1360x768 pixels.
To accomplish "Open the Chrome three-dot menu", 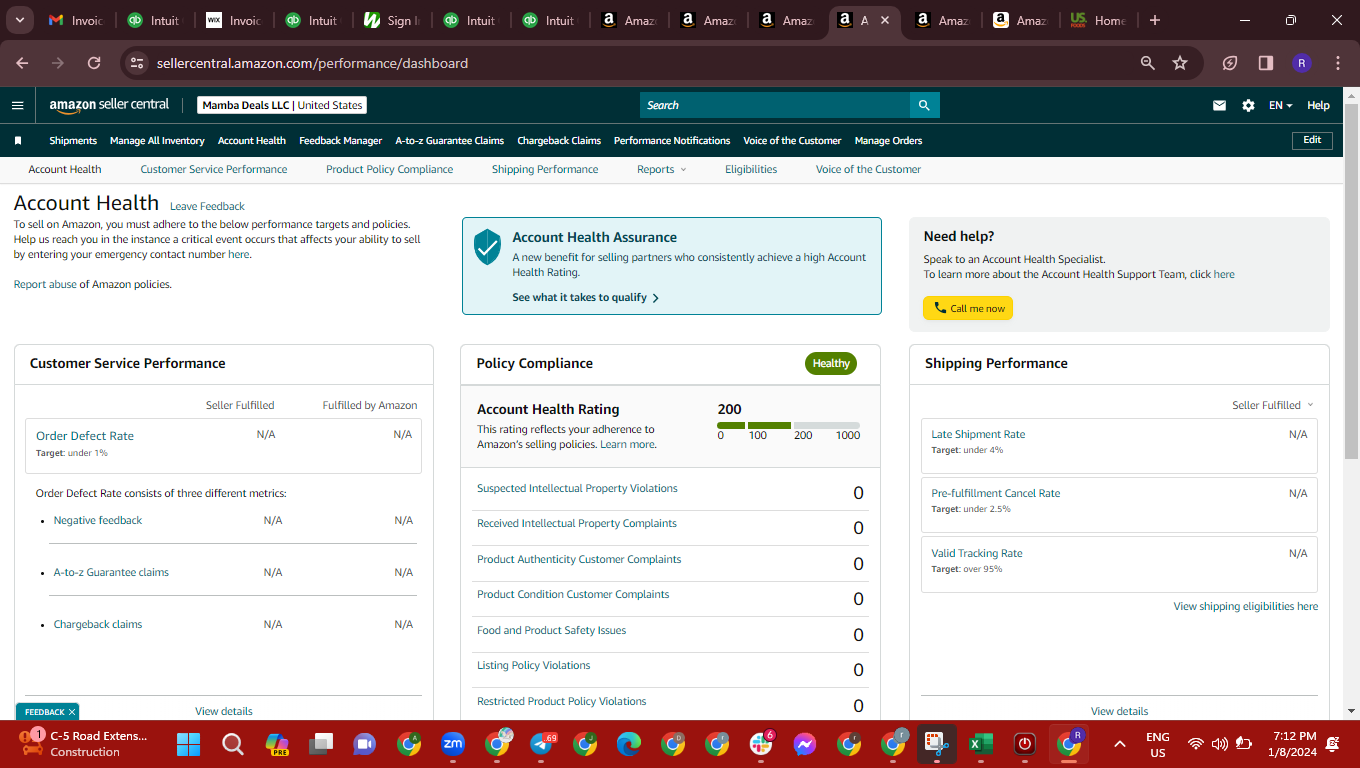I will coord(1338,63).
